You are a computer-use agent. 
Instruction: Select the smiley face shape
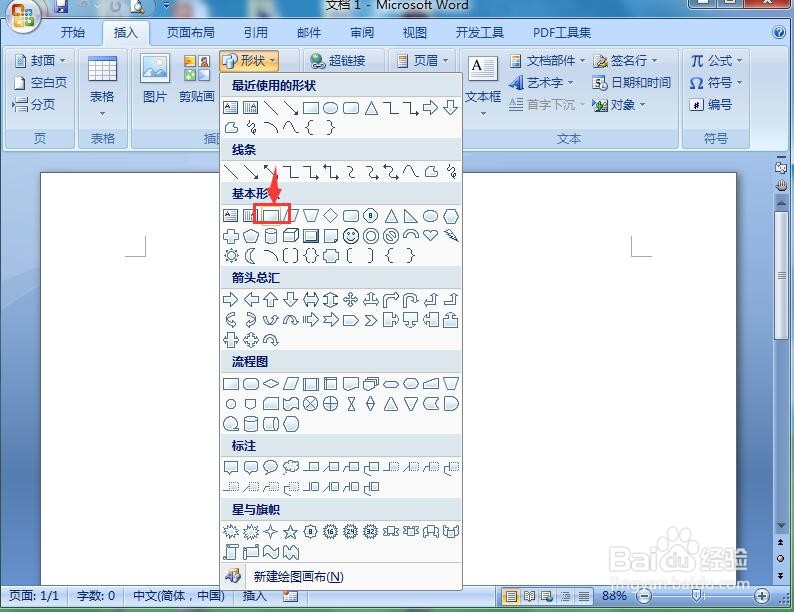pos(350,236)
